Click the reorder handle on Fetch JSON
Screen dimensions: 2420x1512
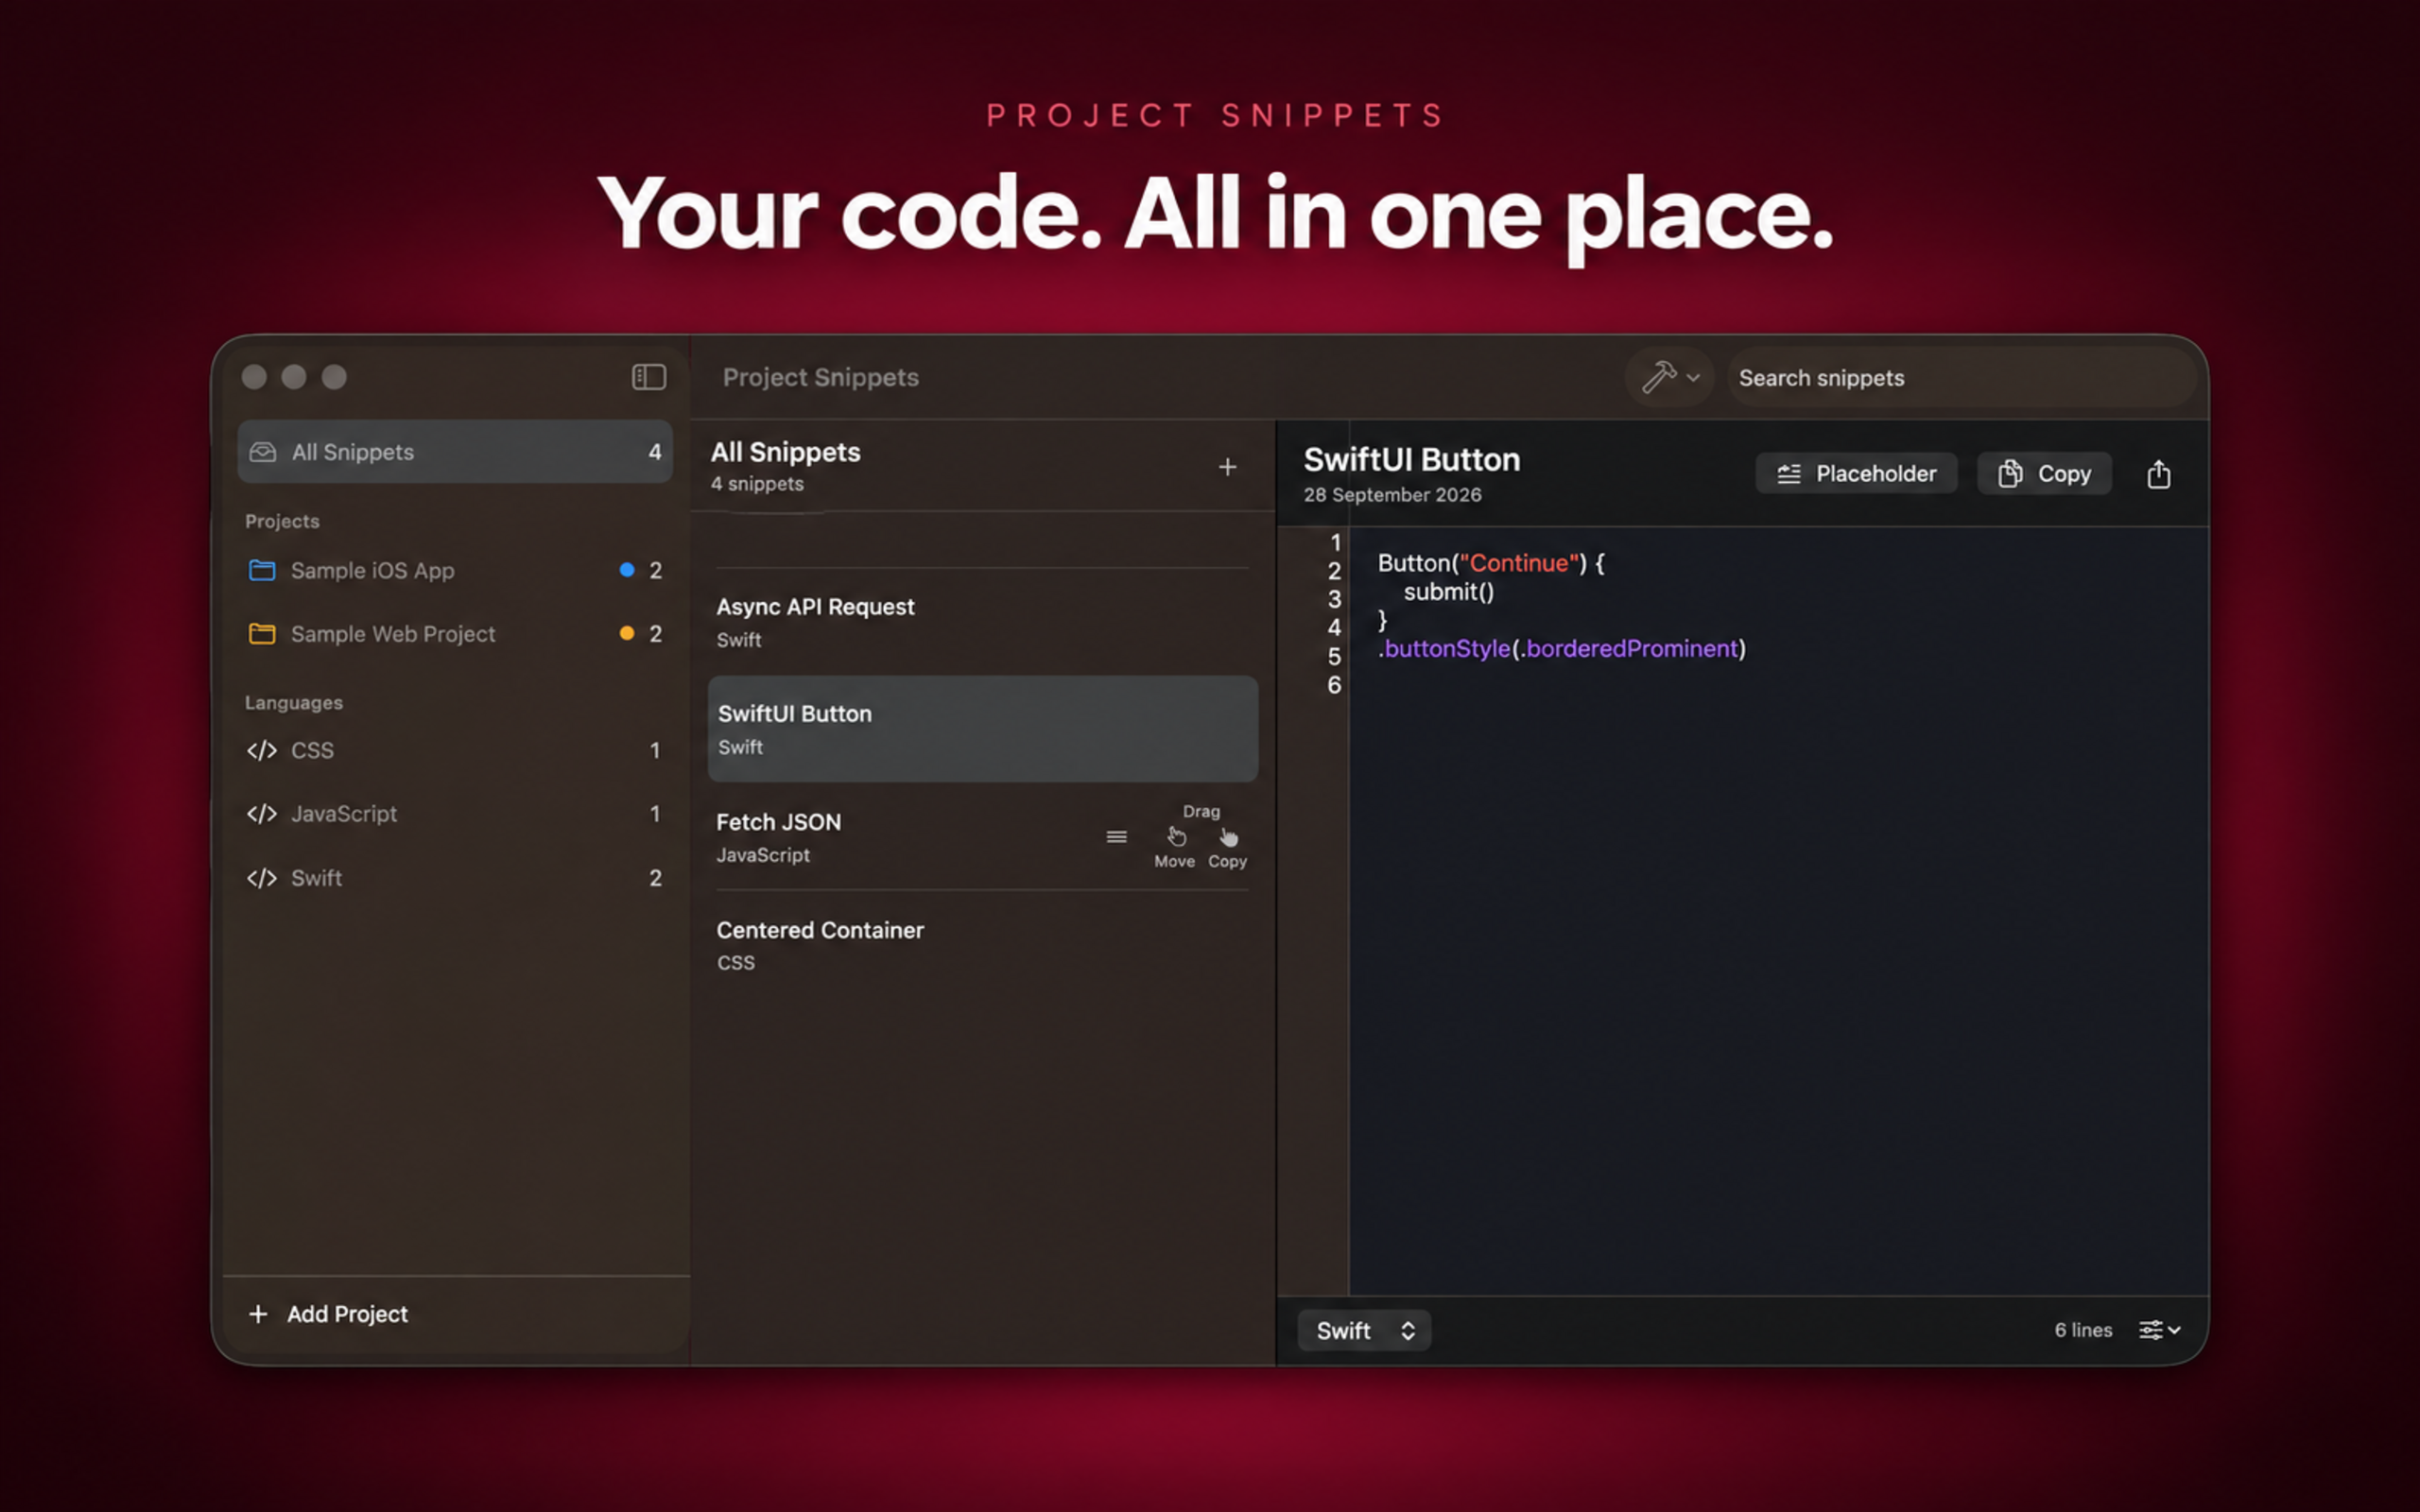(1116, 837)
